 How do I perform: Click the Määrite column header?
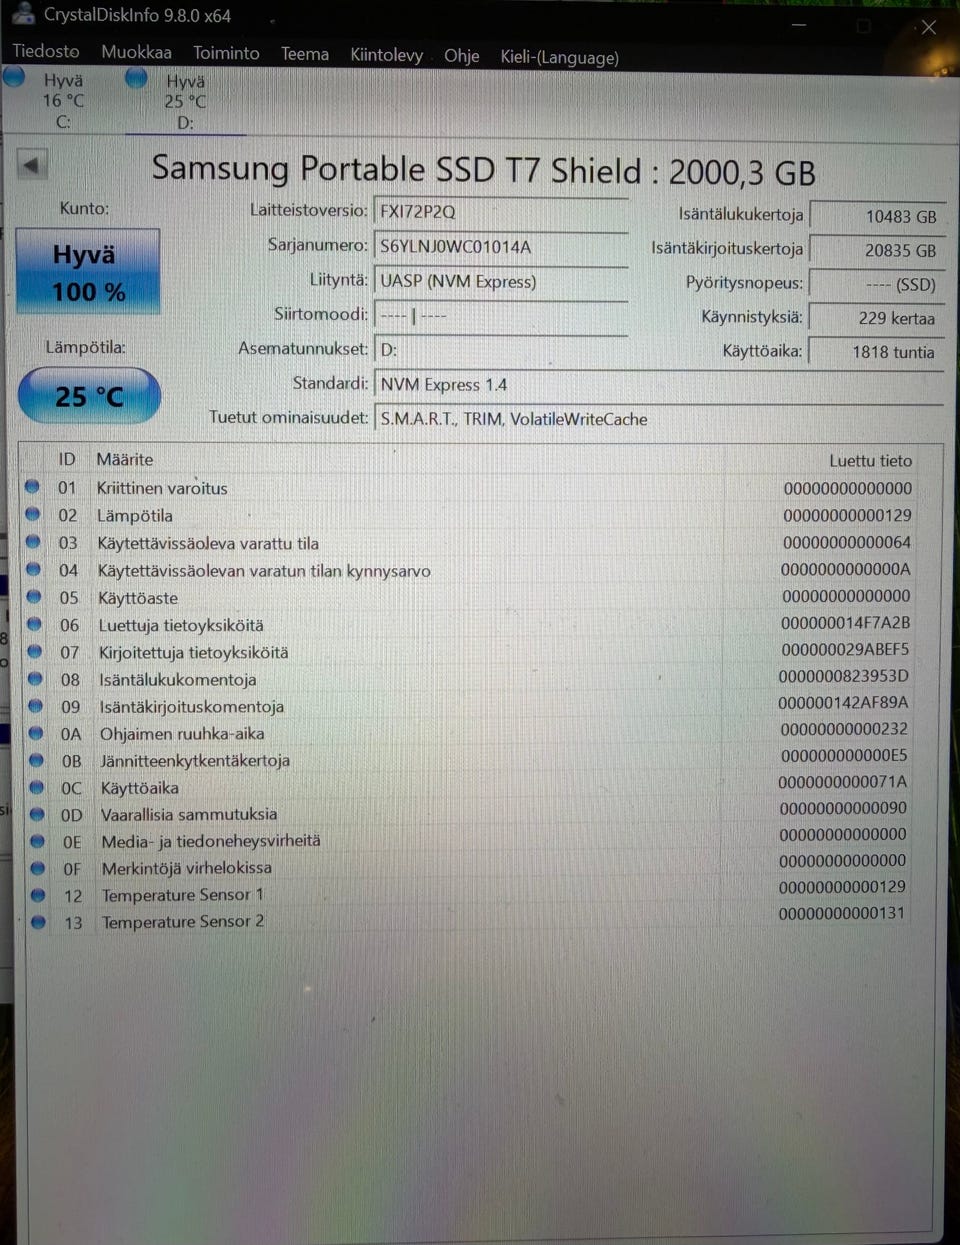[125, 459]
